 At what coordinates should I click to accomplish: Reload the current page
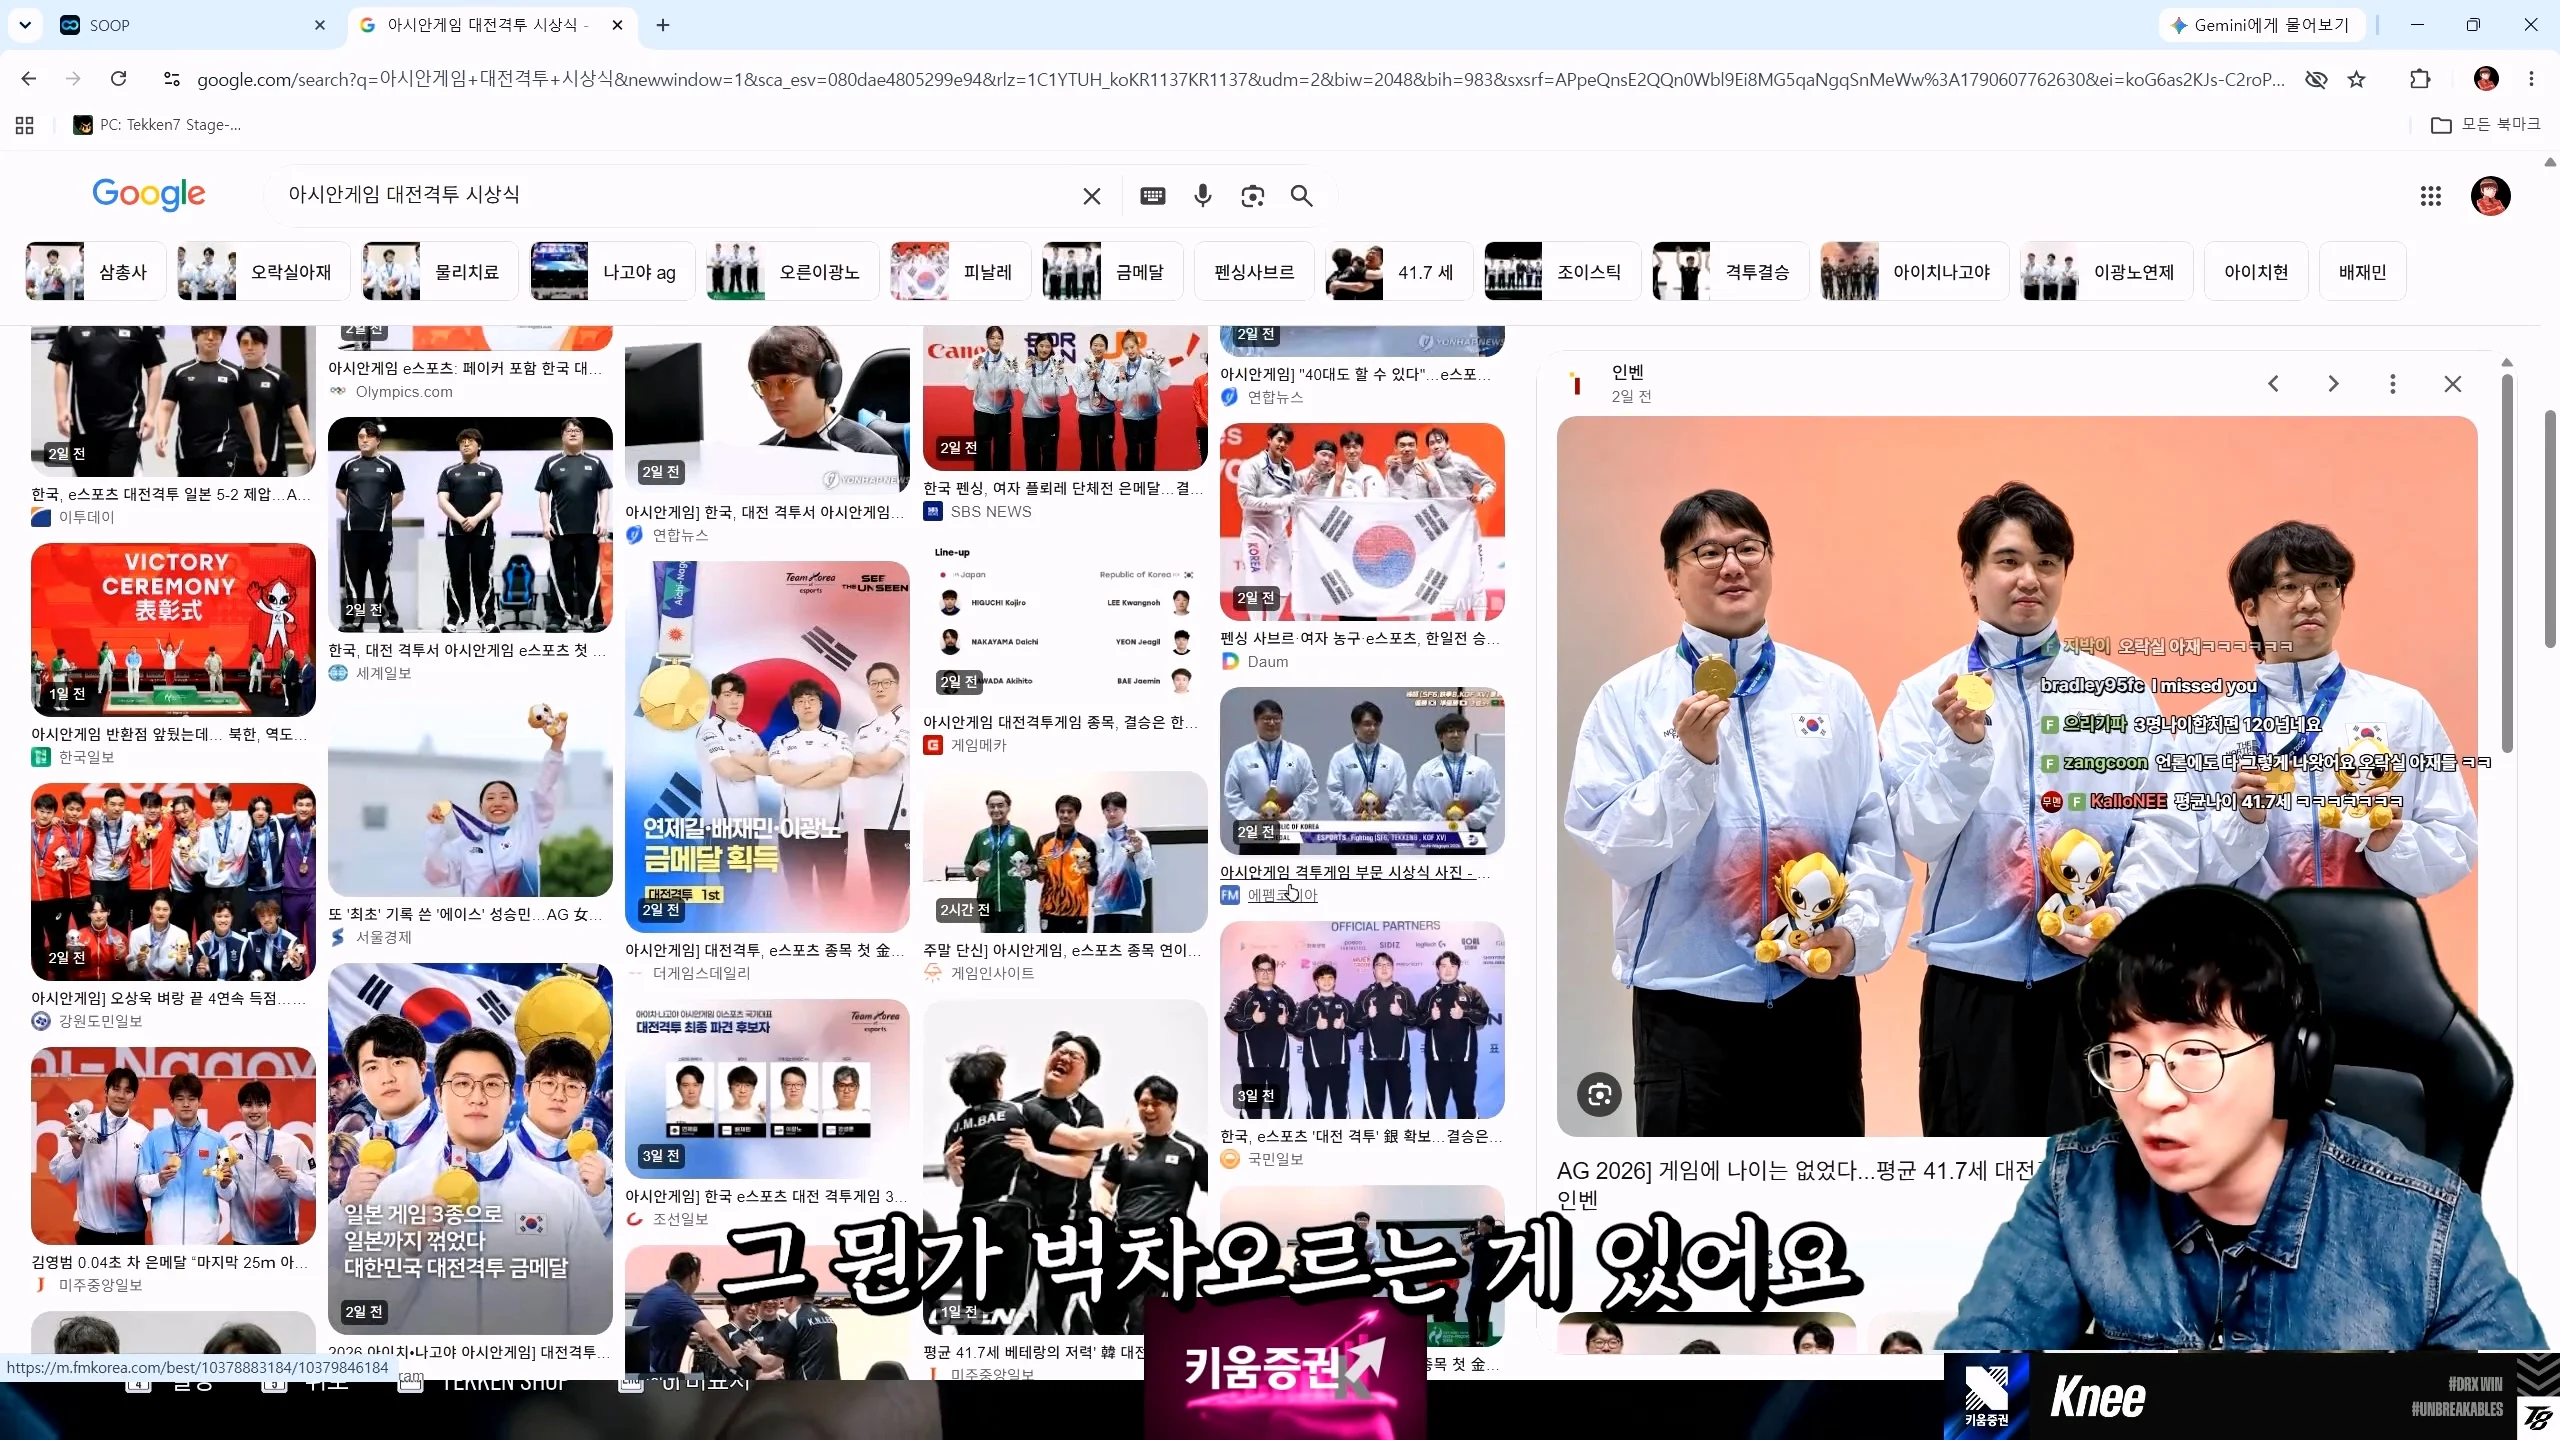click(119, 79)
